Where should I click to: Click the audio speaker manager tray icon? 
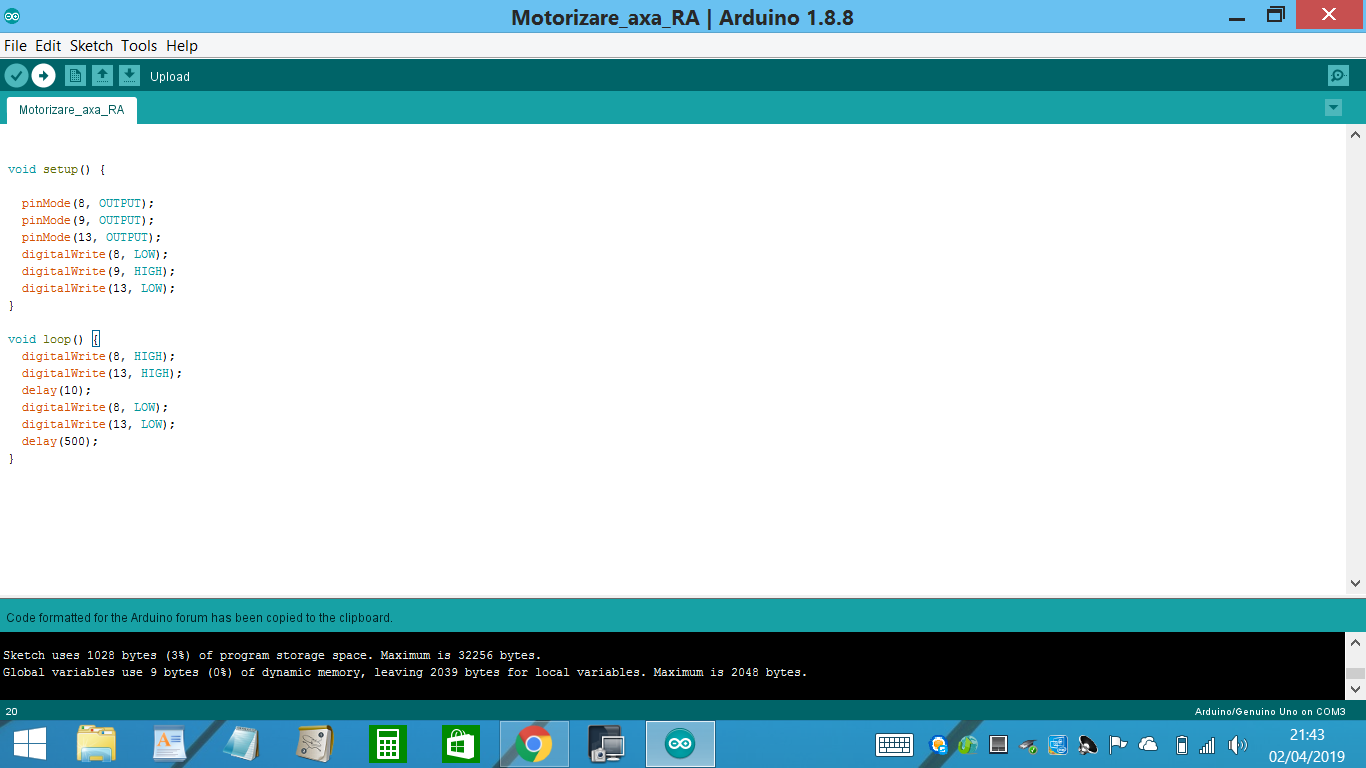1088,745
